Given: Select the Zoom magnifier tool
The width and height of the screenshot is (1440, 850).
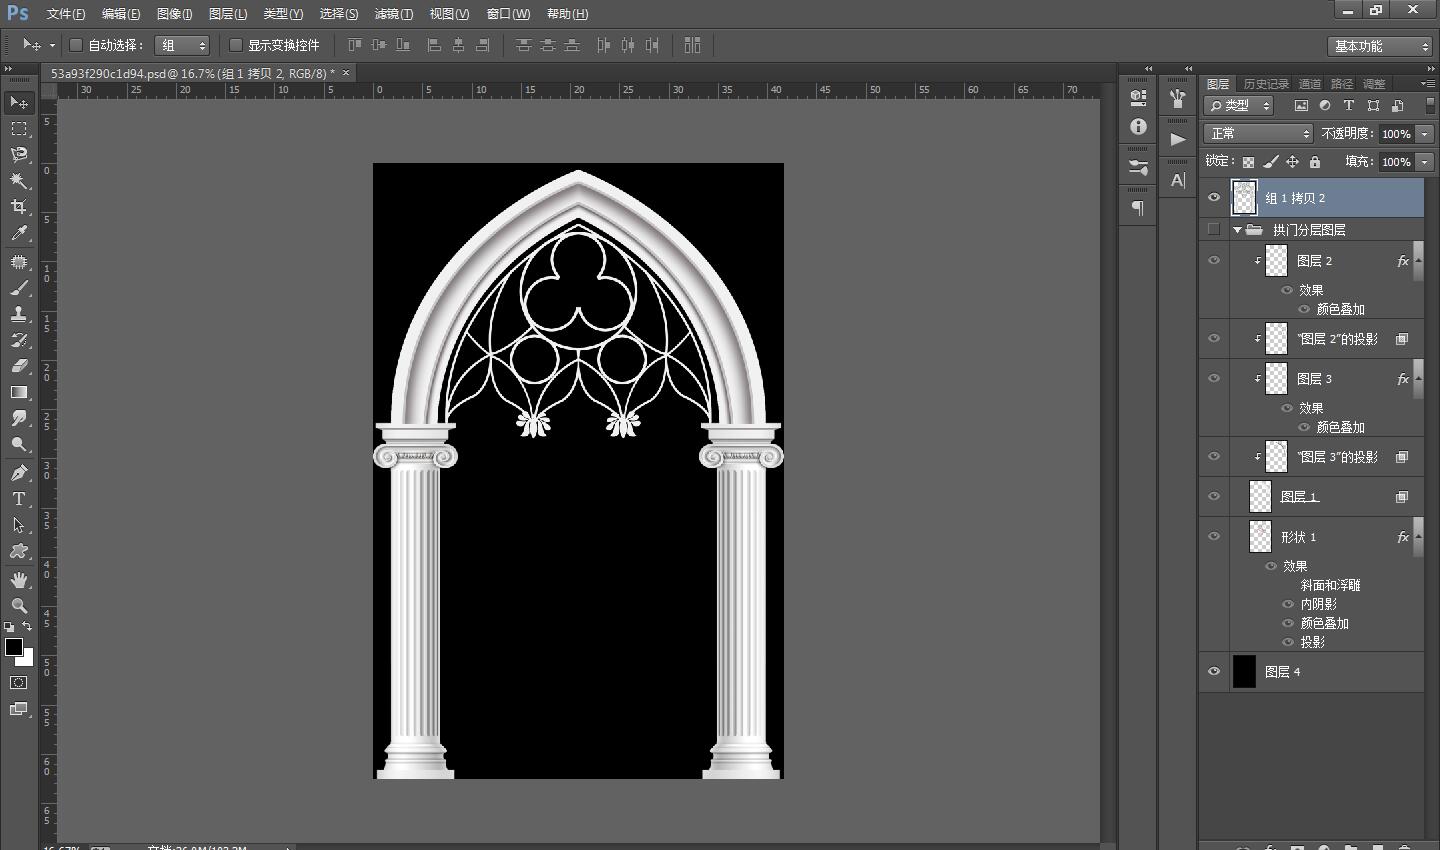Looking at the screenshot, I should [x=19, y=606].
